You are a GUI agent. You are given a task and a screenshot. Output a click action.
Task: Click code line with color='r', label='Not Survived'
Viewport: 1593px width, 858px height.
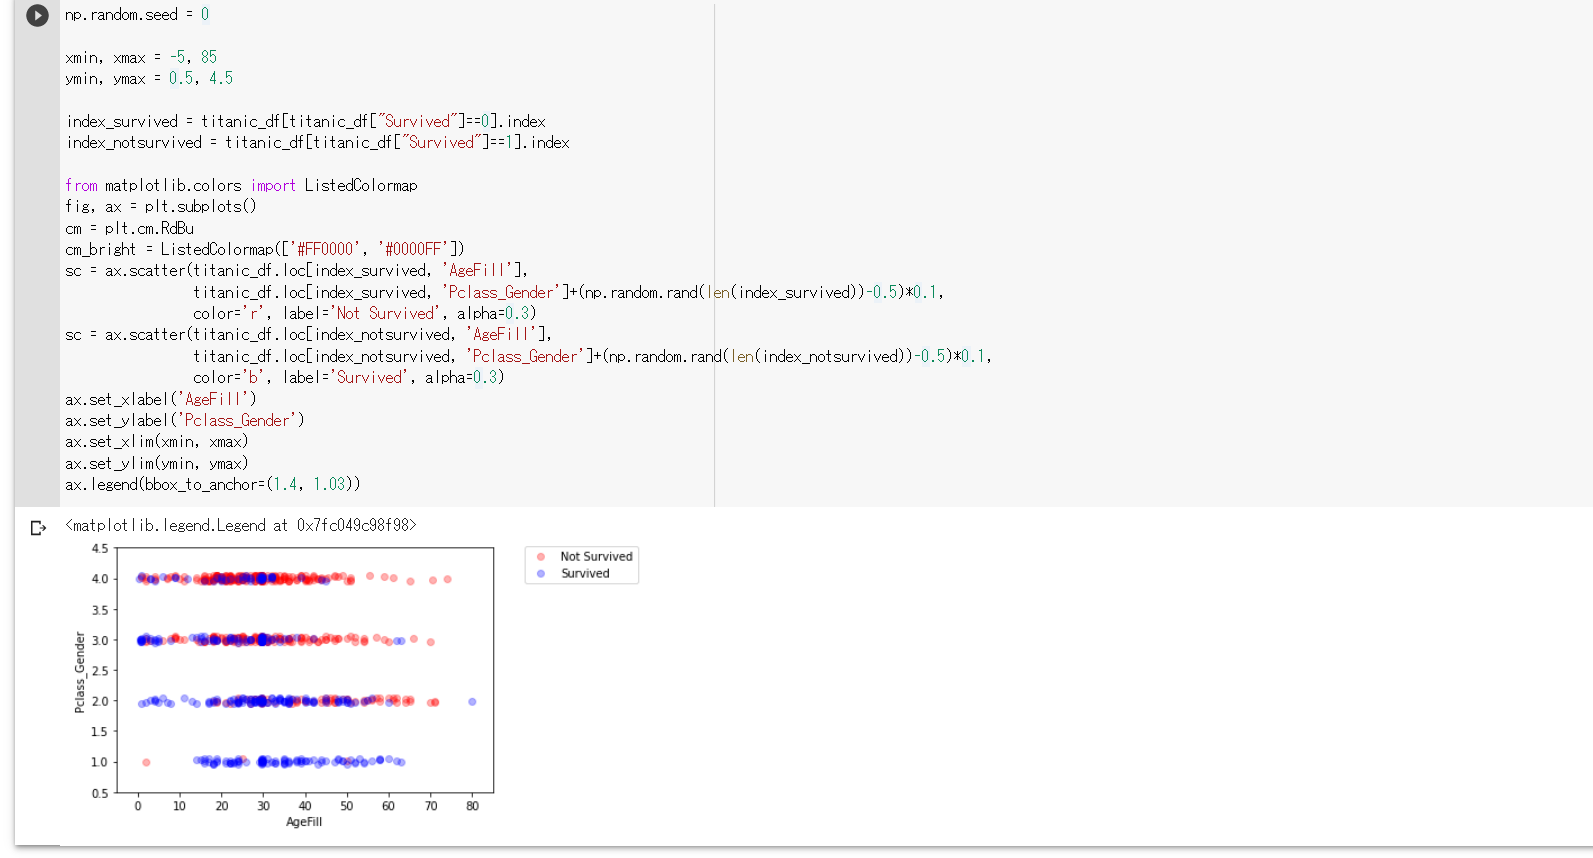pos(365,313)
